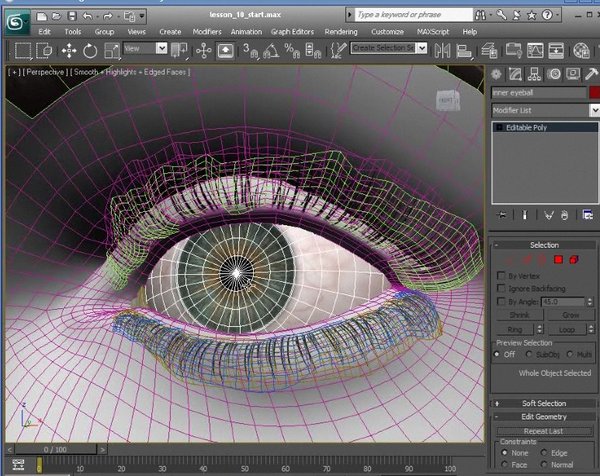Select Polygon sub-object level icon
Image resolution: width=600 pixels, height=476 pixels.
click(x=558, y=260)
